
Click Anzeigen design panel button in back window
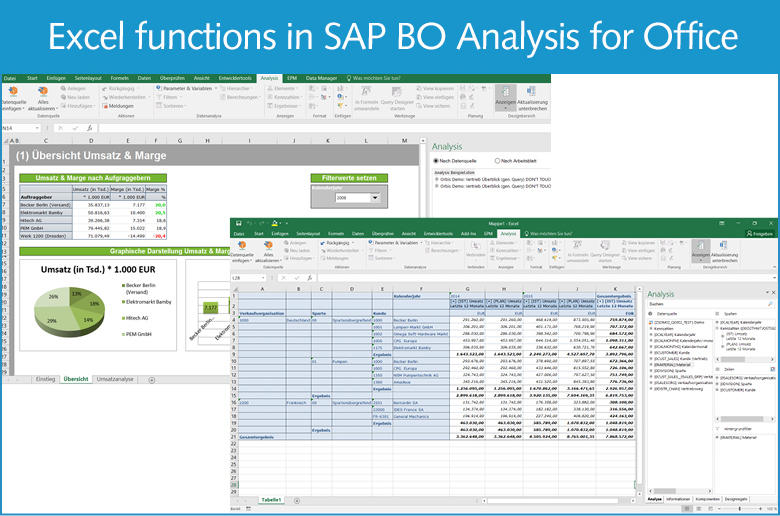click(505, 98)
